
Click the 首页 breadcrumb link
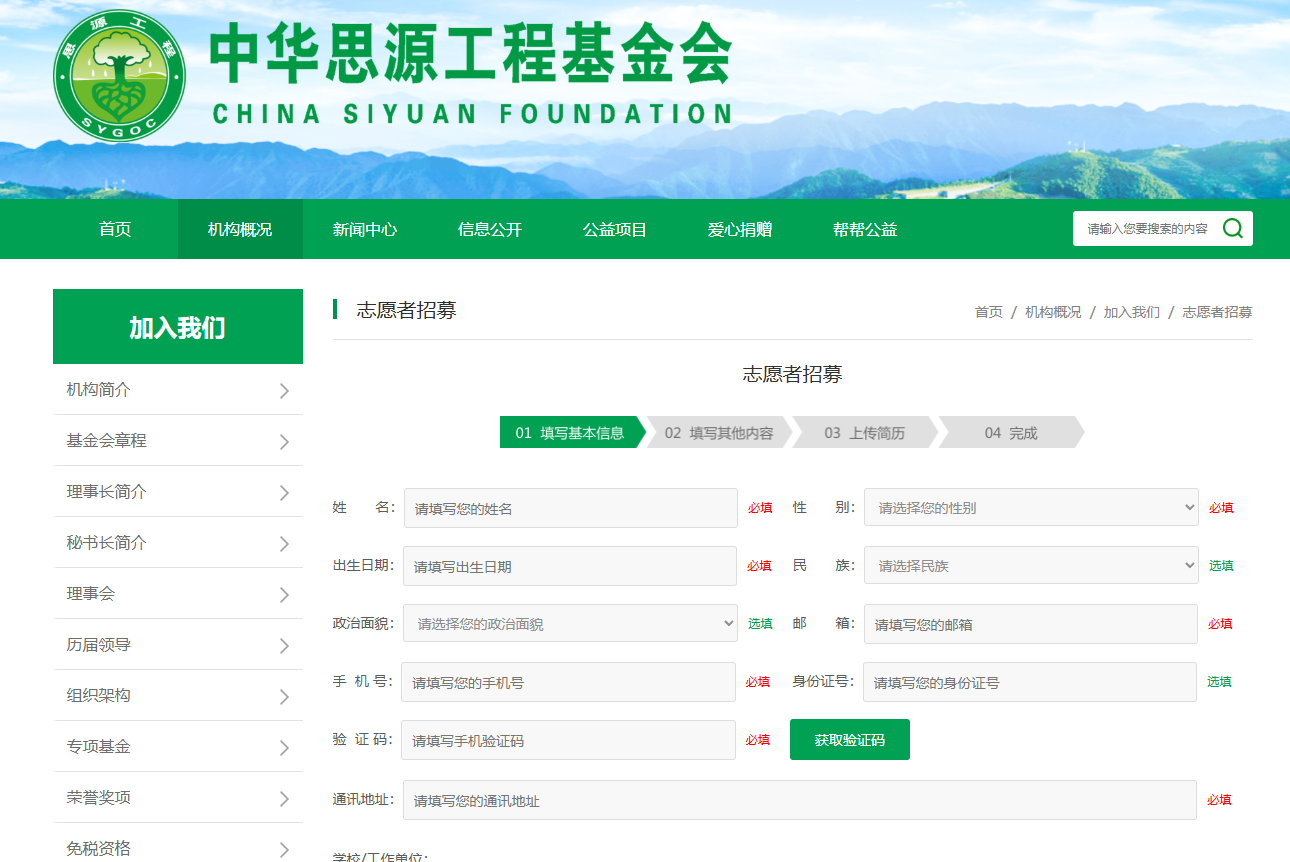point(988,312)
